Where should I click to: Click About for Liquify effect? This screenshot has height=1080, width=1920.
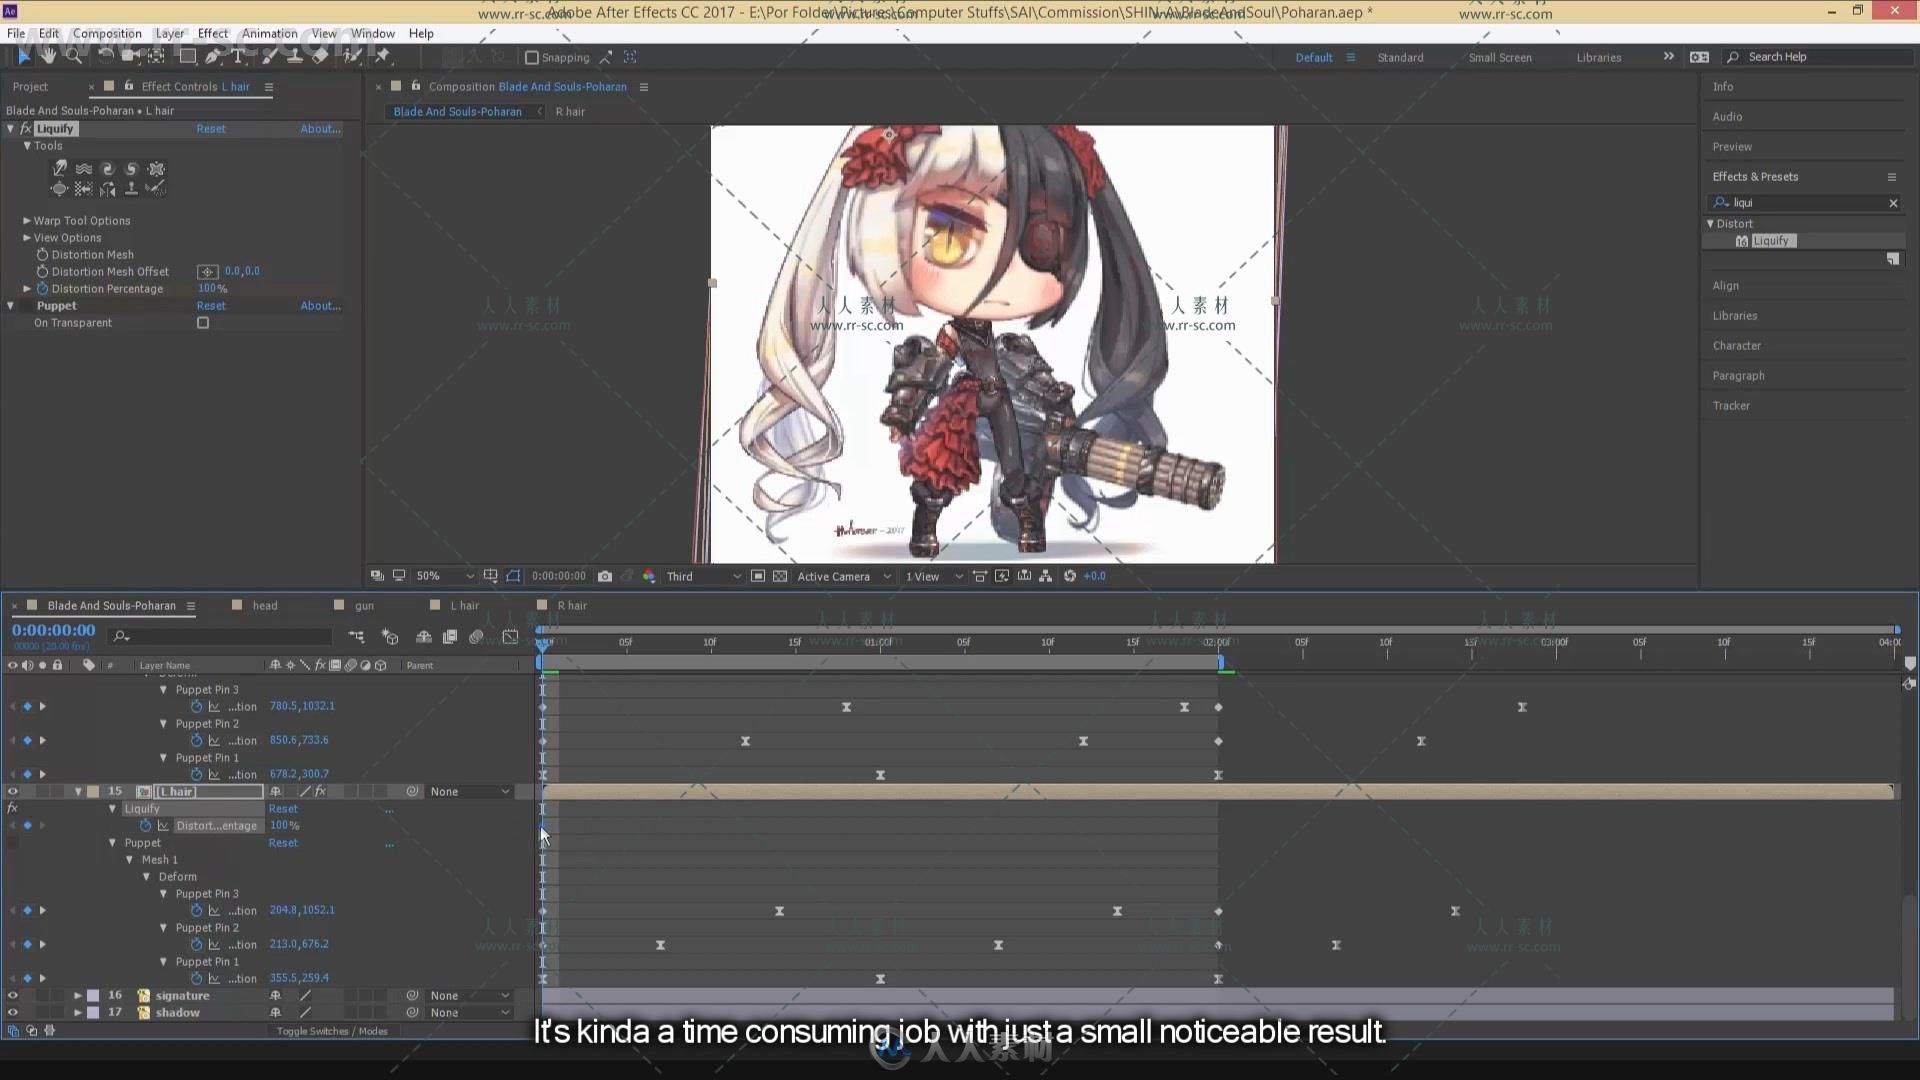coord(320,129)
